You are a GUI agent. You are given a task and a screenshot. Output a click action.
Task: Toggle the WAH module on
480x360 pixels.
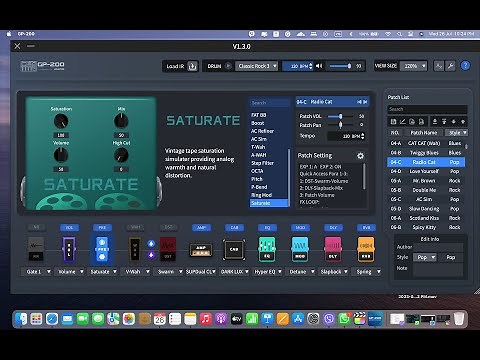135,227
